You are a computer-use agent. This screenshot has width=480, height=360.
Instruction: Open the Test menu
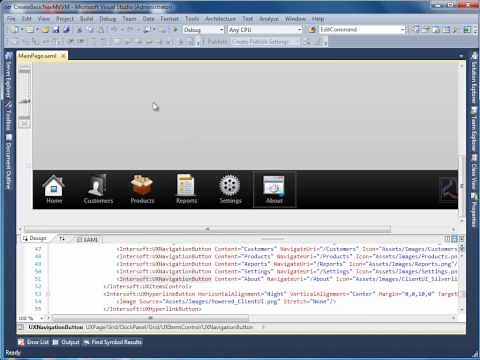(248, 19)
